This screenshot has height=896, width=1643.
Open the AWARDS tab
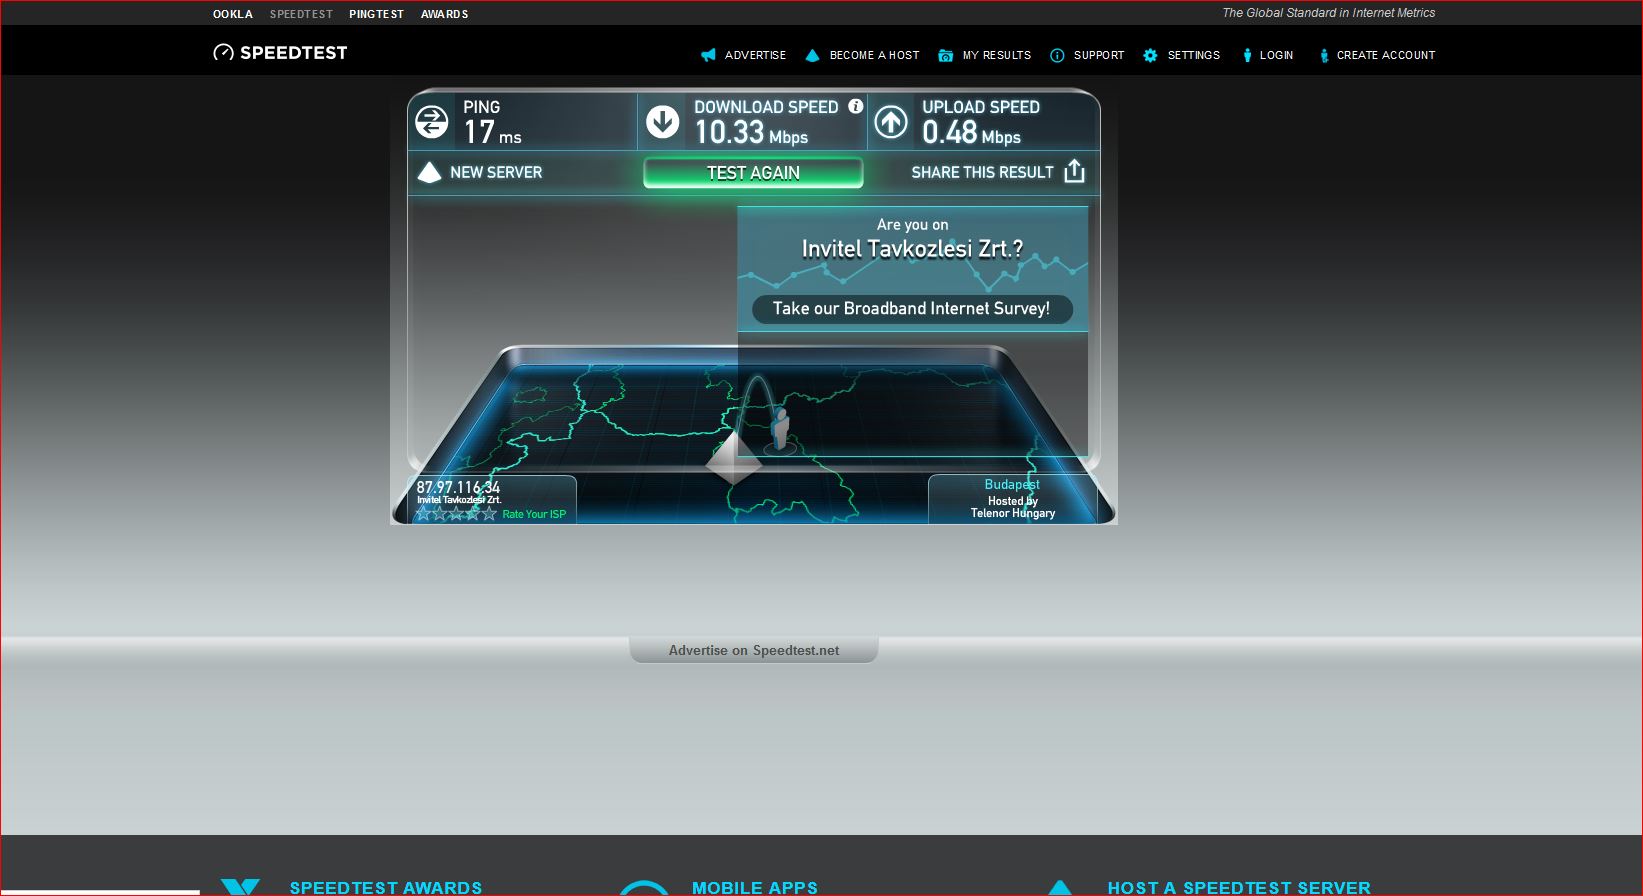445,14
